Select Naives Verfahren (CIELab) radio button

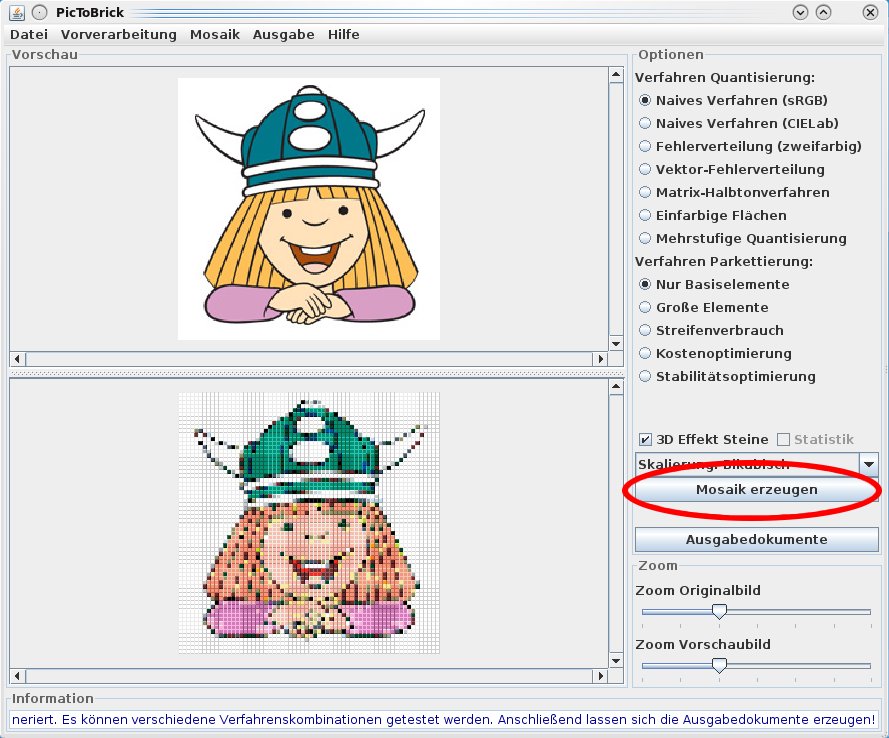tap(739, 124)
